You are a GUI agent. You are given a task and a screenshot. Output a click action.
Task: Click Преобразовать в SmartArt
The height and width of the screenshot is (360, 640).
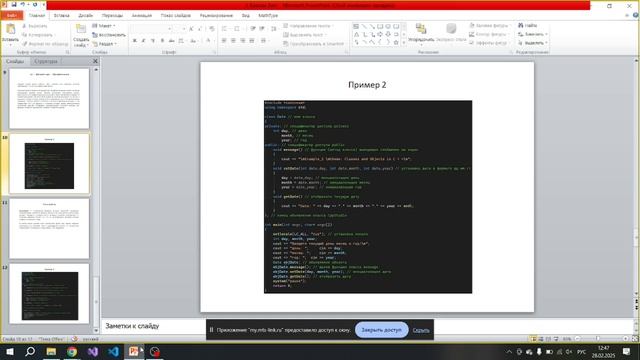pyautogui.click(x=313, y=44)
